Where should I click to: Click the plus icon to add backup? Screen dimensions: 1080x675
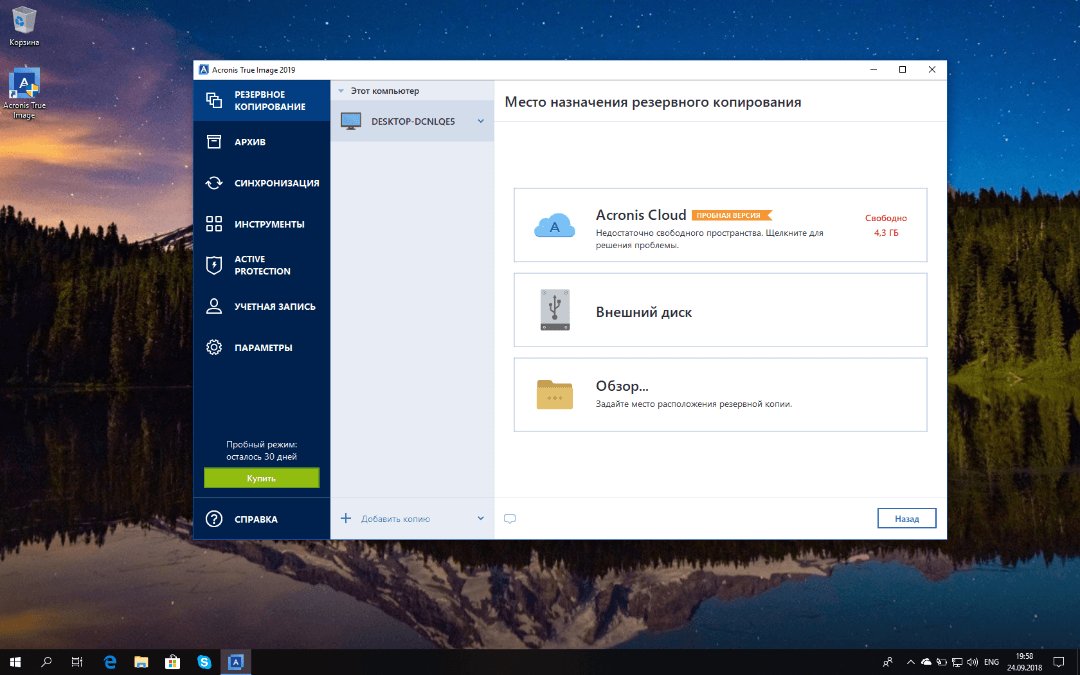coord(346,518)
